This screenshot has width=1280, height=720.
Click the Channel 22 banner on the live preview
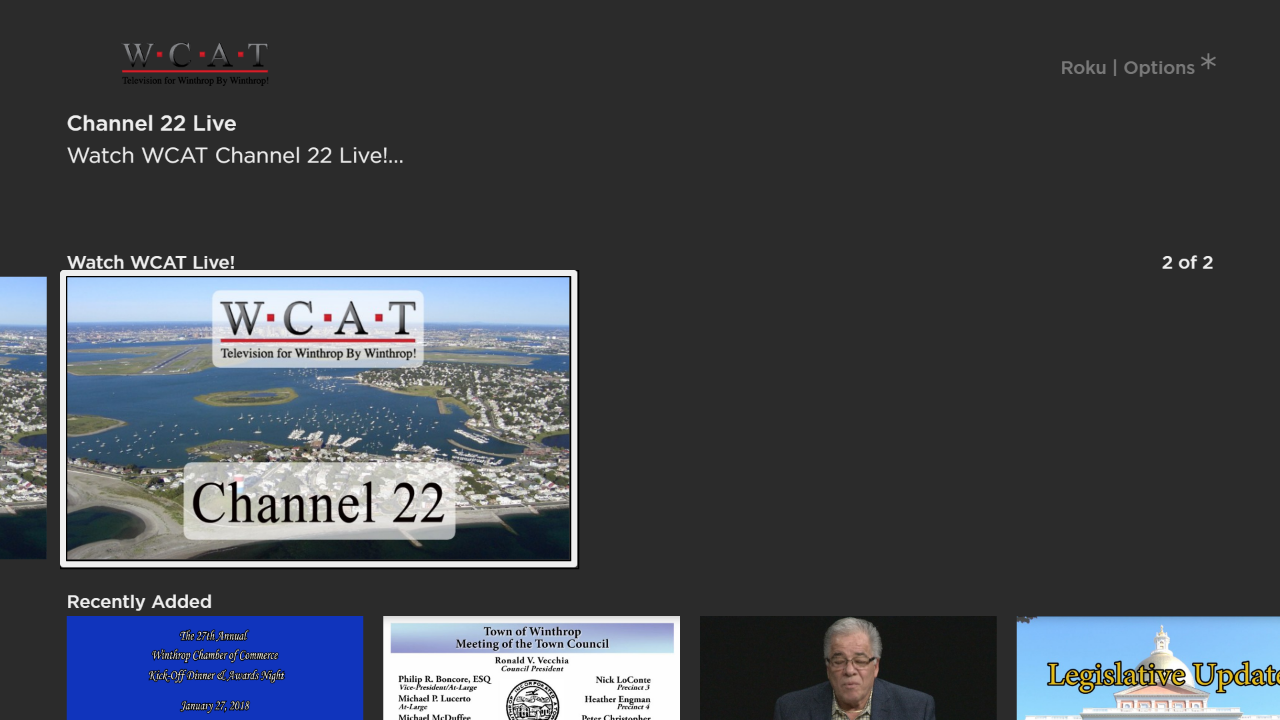(x=318, y=503)
